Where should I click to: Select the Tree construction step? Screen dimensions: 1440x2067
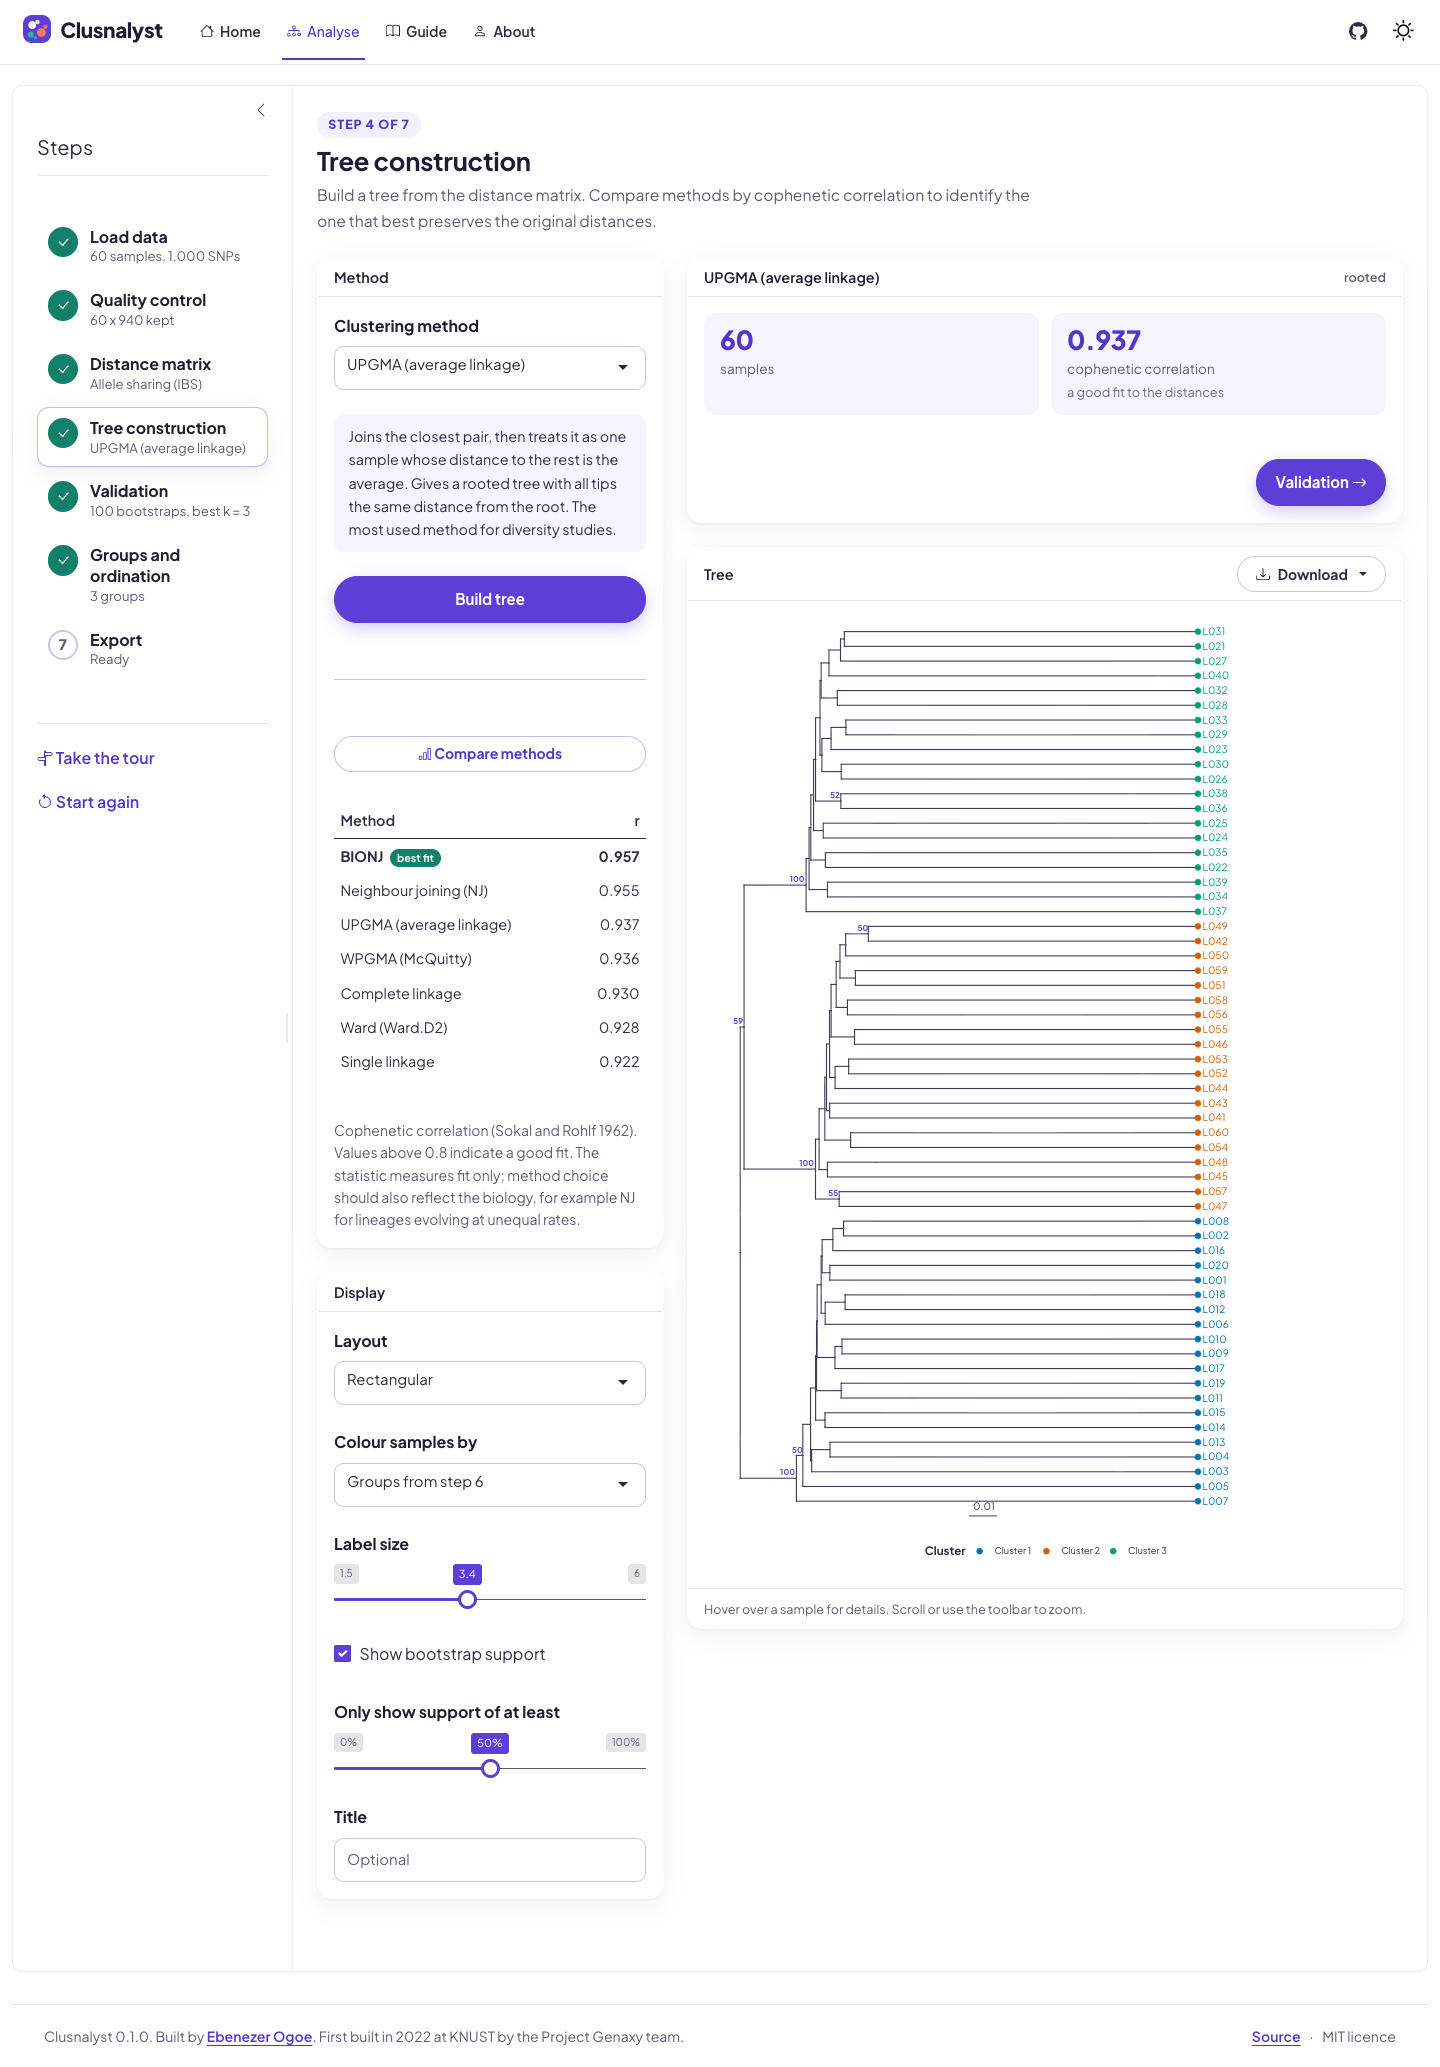click(152, 437)
